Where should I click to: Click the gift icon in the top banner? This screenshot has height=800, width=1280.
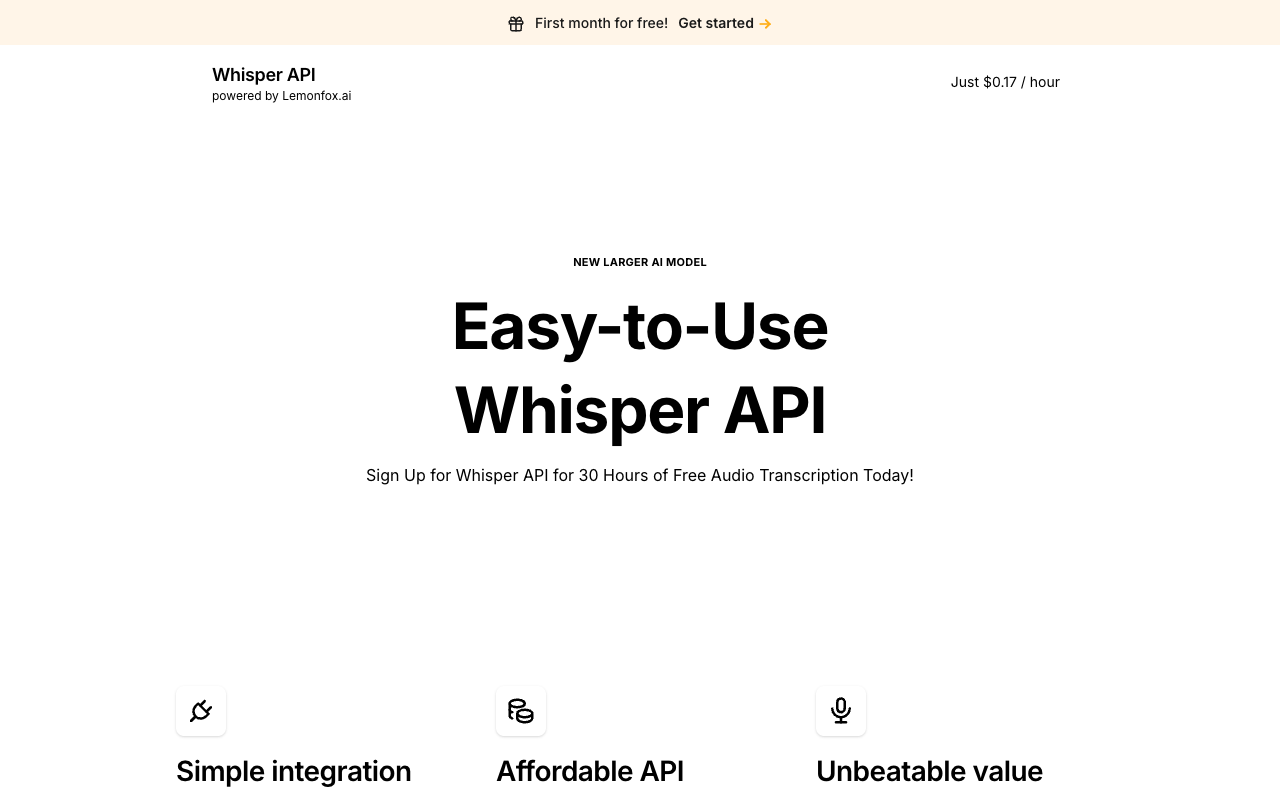516,23
